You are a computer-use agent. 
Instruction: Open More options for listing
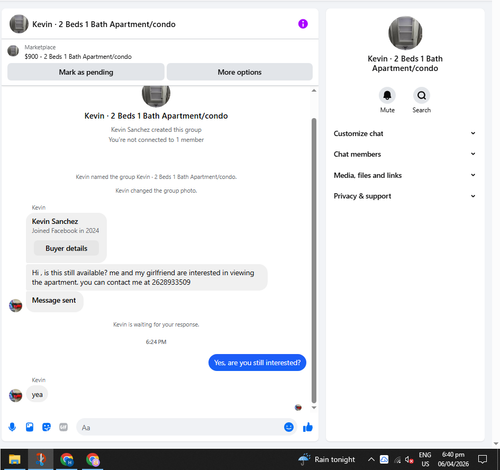(239, 72)
